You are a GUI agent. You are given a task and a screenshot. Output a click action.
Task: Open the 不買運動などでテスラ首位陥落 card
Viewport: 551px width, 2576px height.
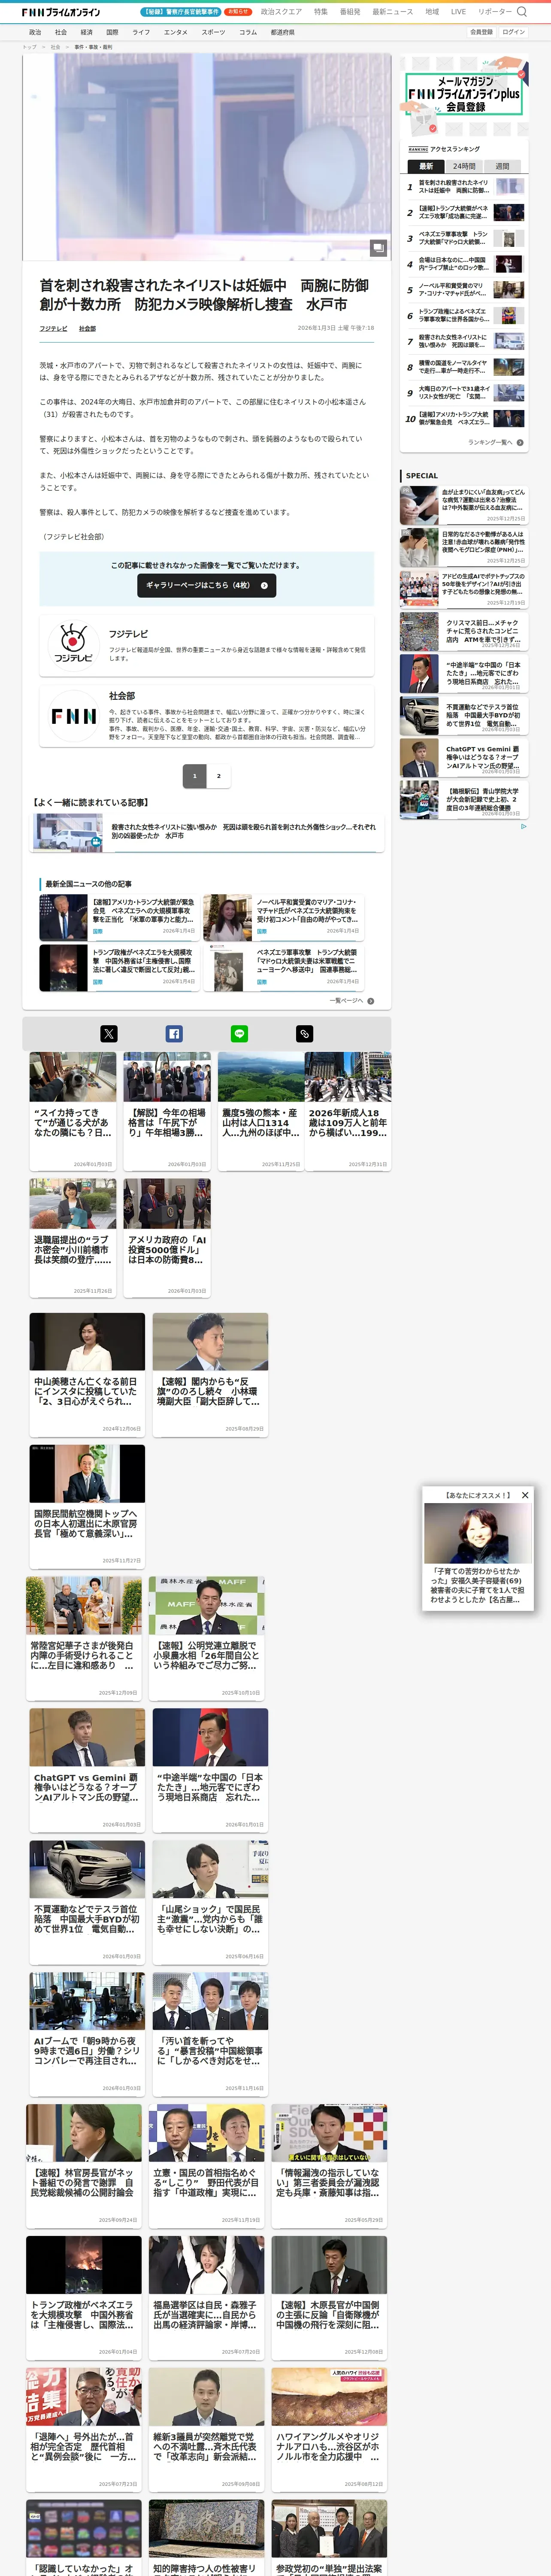87,1902
